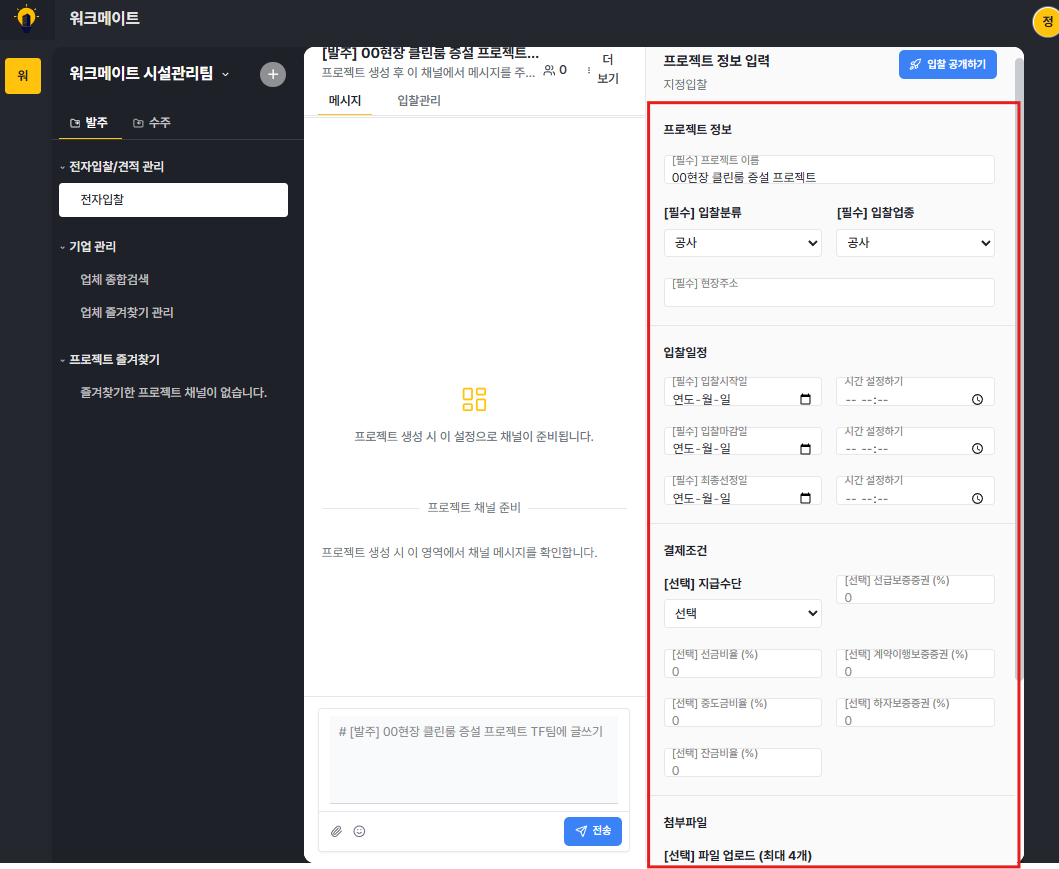Expand the 워크메이트 시설관리팀 team chevron
The image size is (1059, 869).
coord(226,74)
